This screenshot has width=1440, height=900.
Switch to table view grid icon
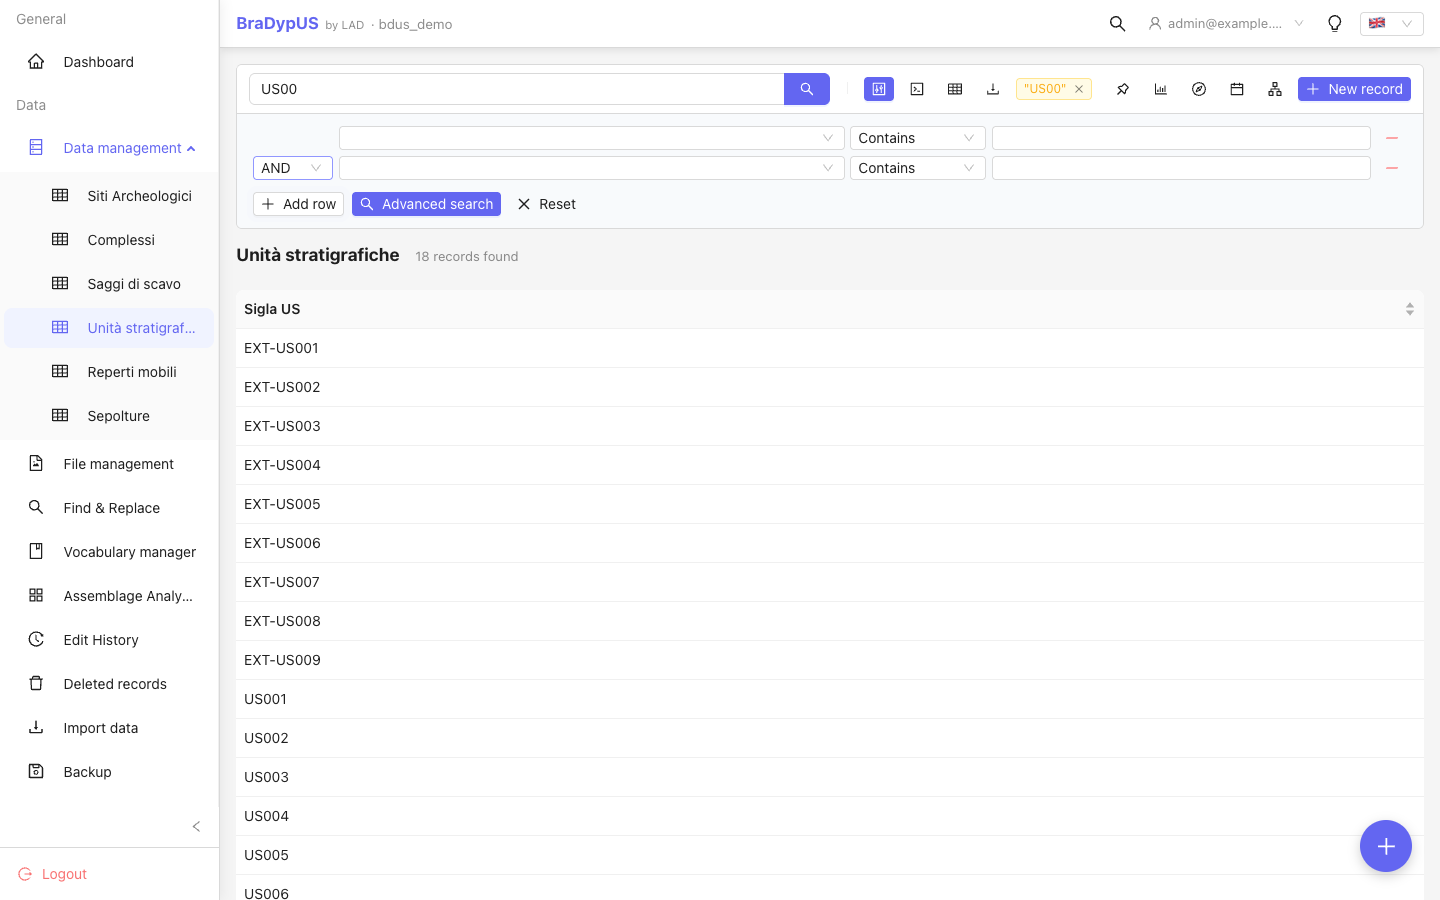pyautogui.click(x=955, y=89)
